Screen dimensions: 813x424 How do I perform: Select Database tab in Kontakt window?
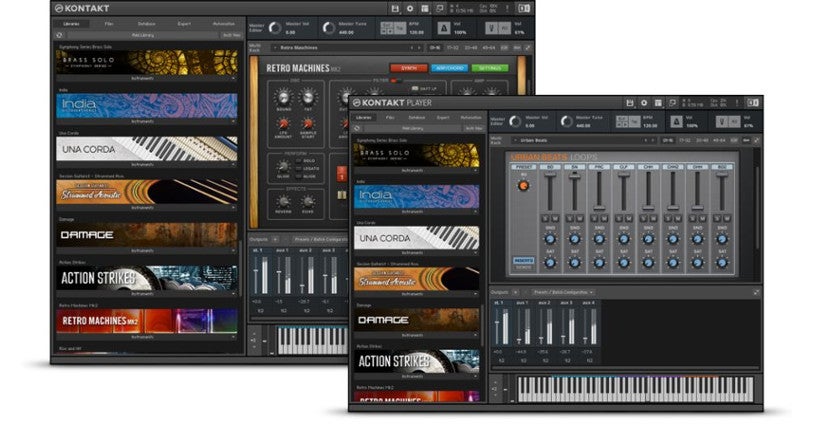point(147,24)
